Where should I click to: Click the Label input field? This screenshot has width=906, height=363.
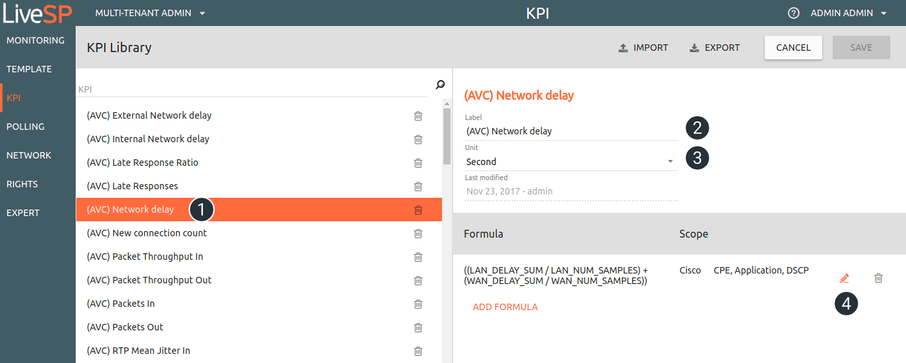click(571, 131)
